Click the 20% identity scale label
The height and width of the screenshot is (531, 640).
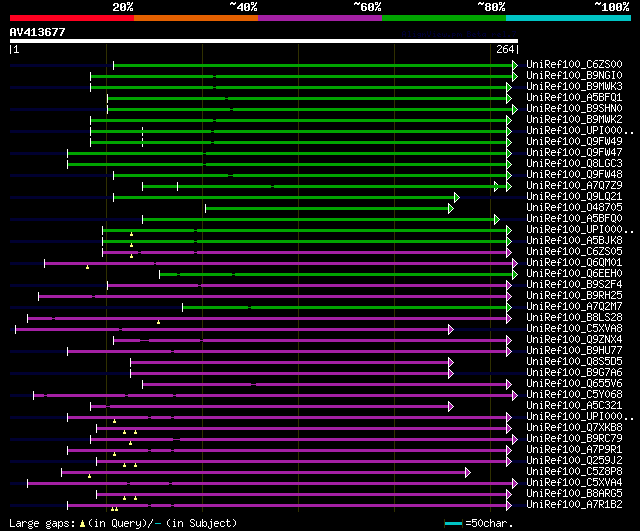coord(123,7)
